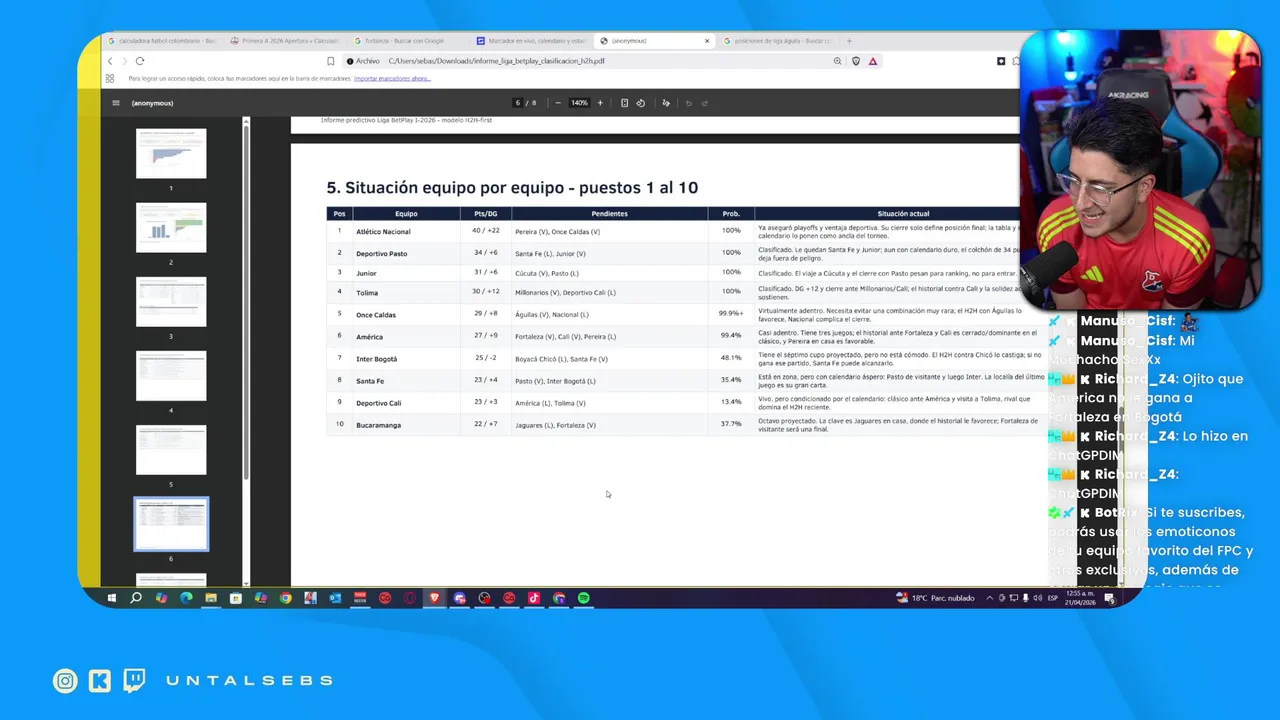The image size is (1280, 720).
Task: Click the zoom magnifier icon in address bar
Action: (x=838, y=61)
